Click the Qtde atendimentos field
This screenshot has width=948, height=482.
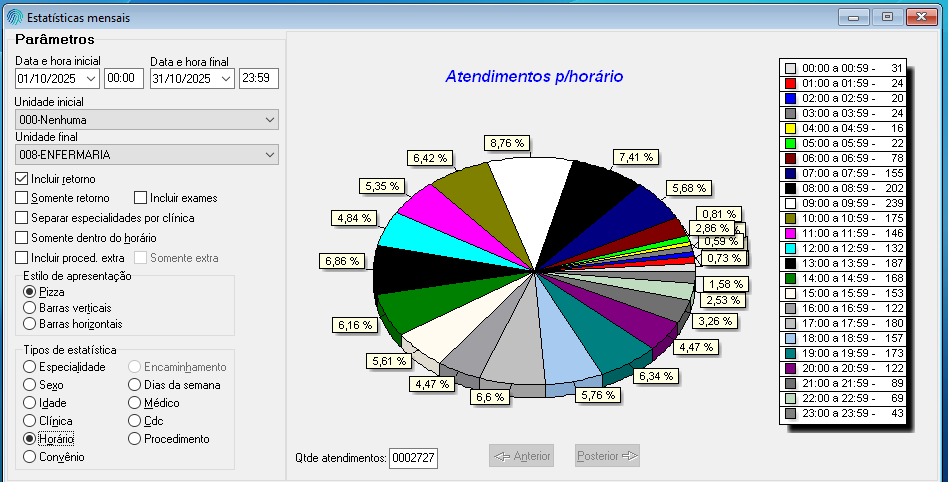[x=413, y=457]
